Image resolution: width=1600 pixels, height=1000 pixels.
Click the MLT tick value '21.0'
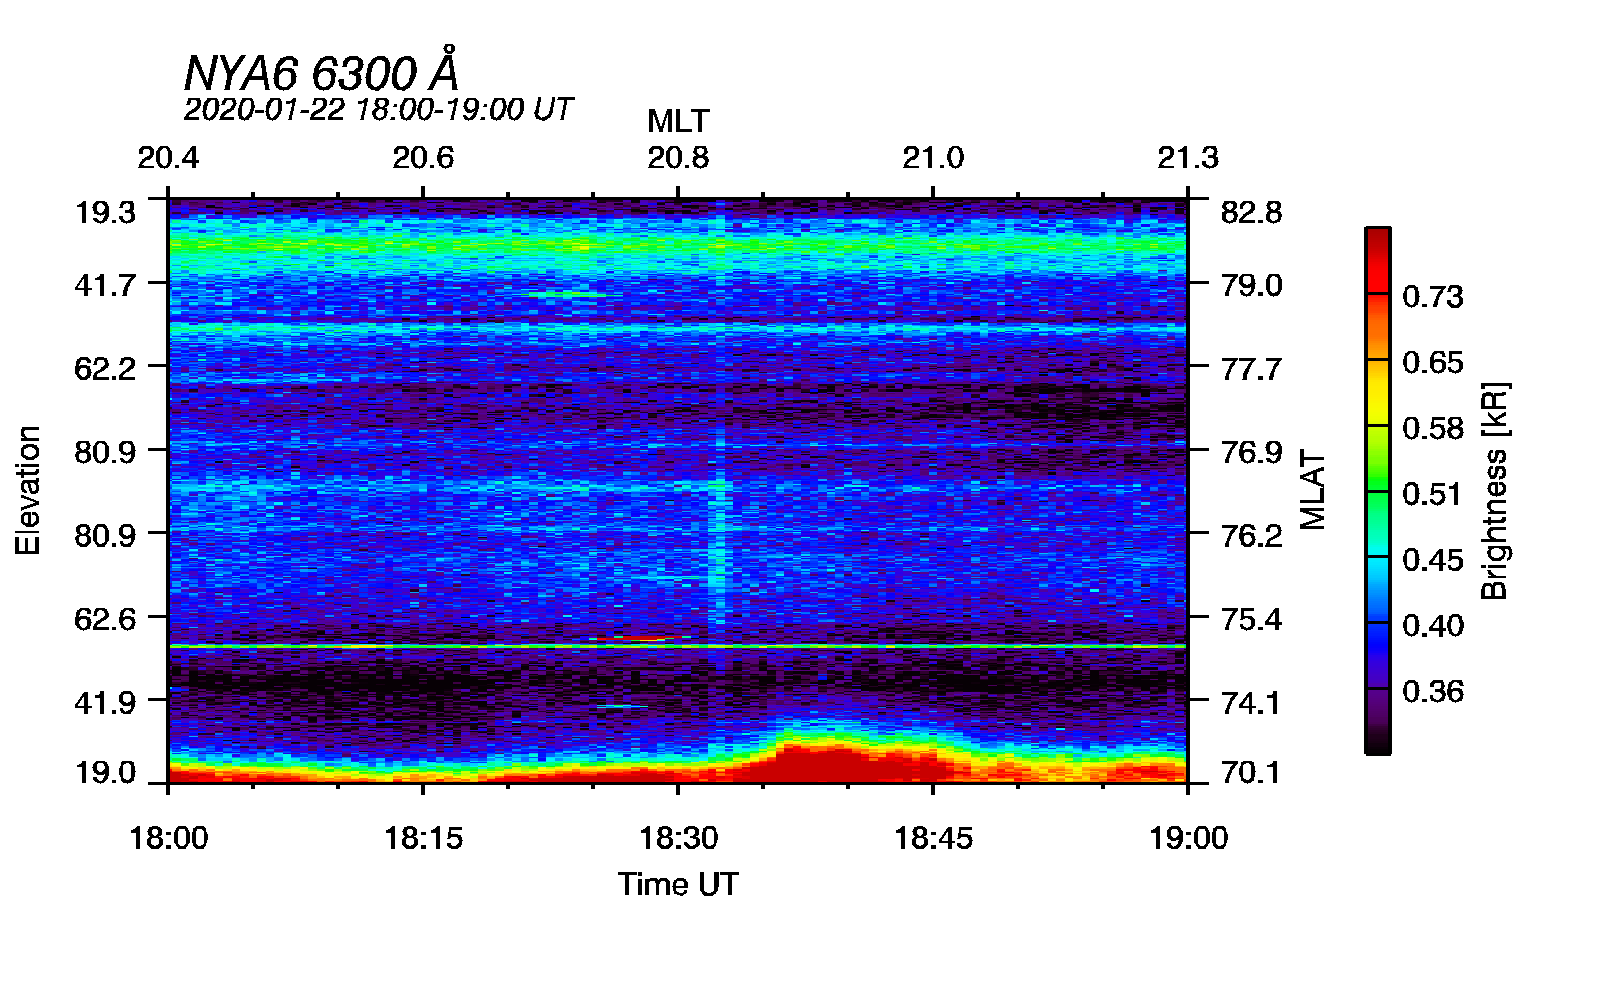point(933,158)
